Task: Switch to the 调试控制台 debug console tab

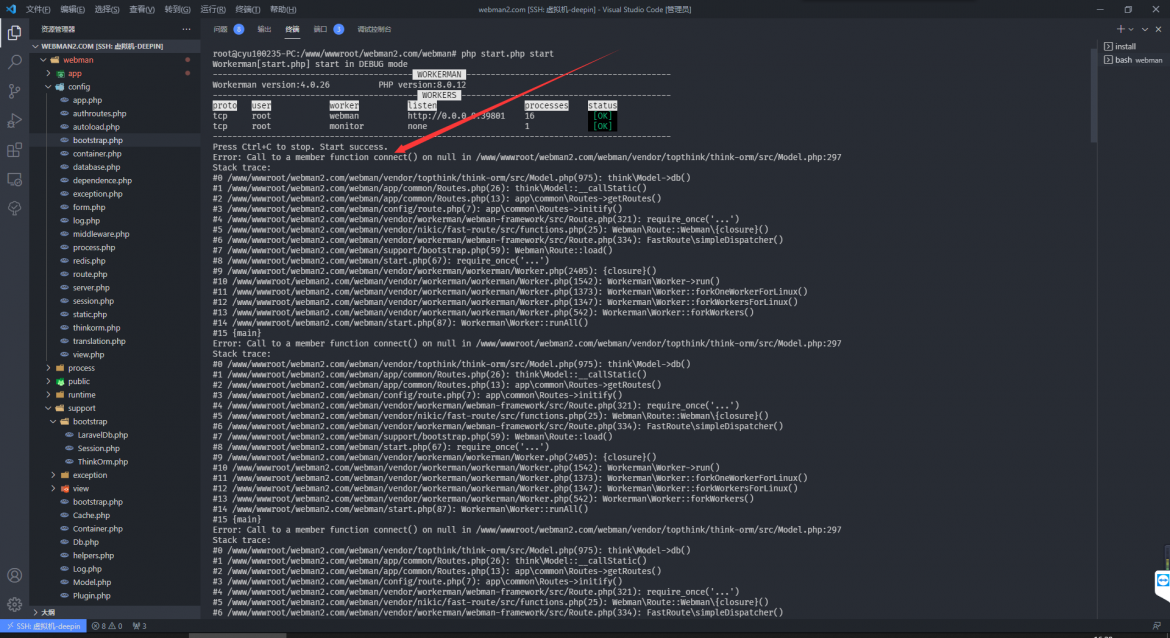Action: pyautogui.click(x=374, y=29)
